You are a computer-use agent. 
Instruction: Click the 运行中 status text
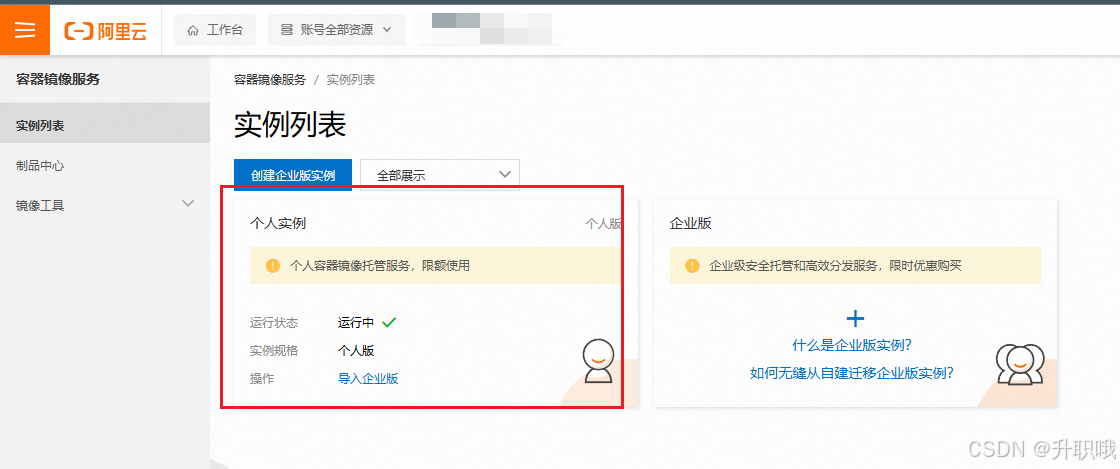click(x=356, y=323)
